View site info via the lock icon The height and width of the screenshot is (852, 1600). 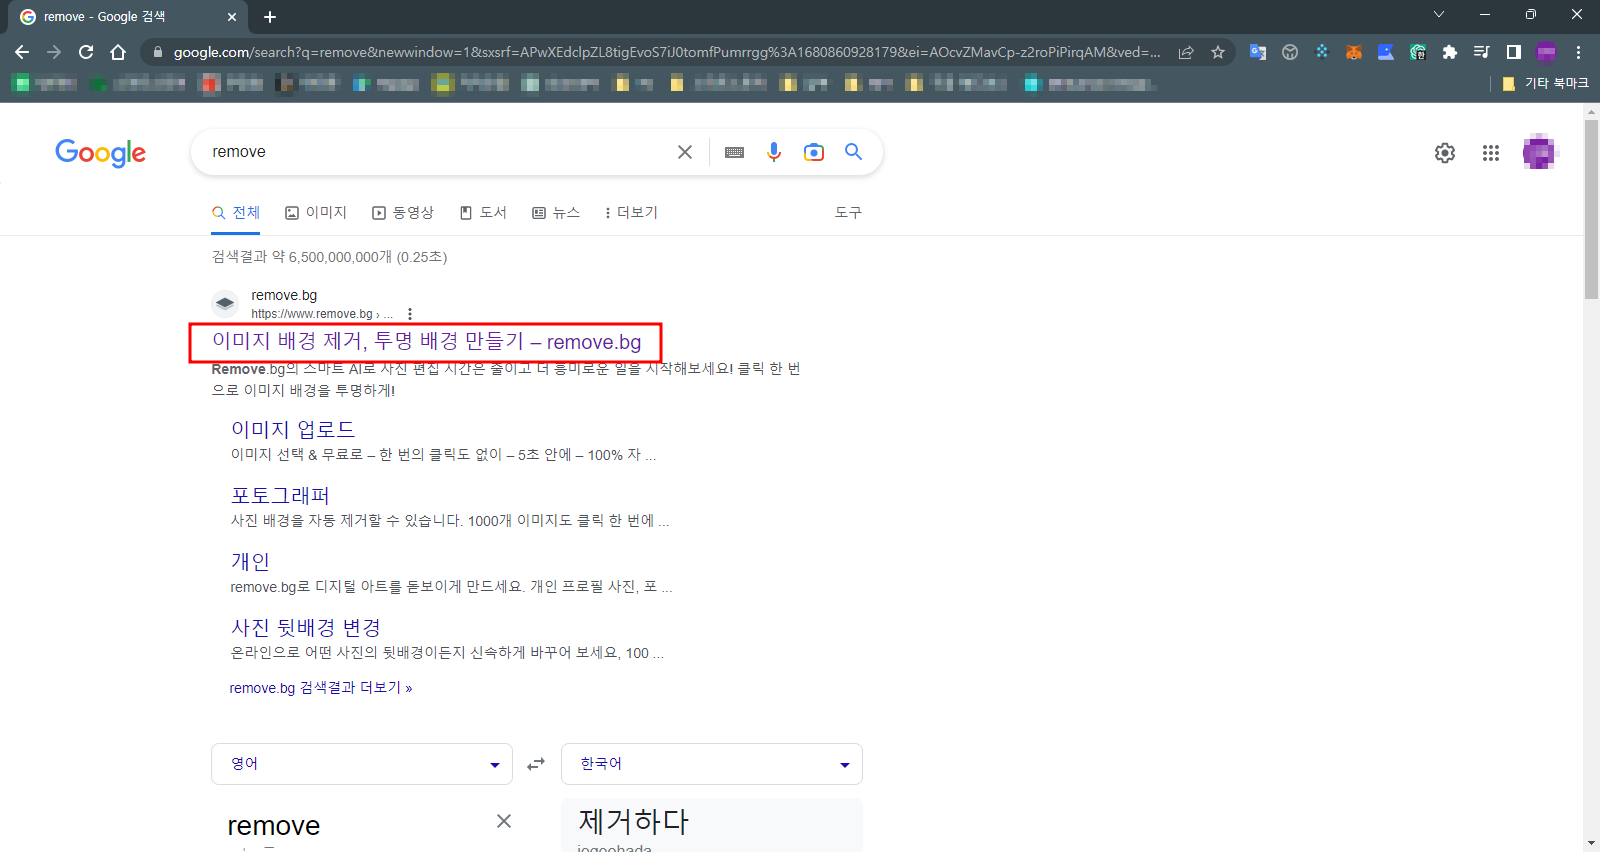pyautogui.click(x=157, y=52)
